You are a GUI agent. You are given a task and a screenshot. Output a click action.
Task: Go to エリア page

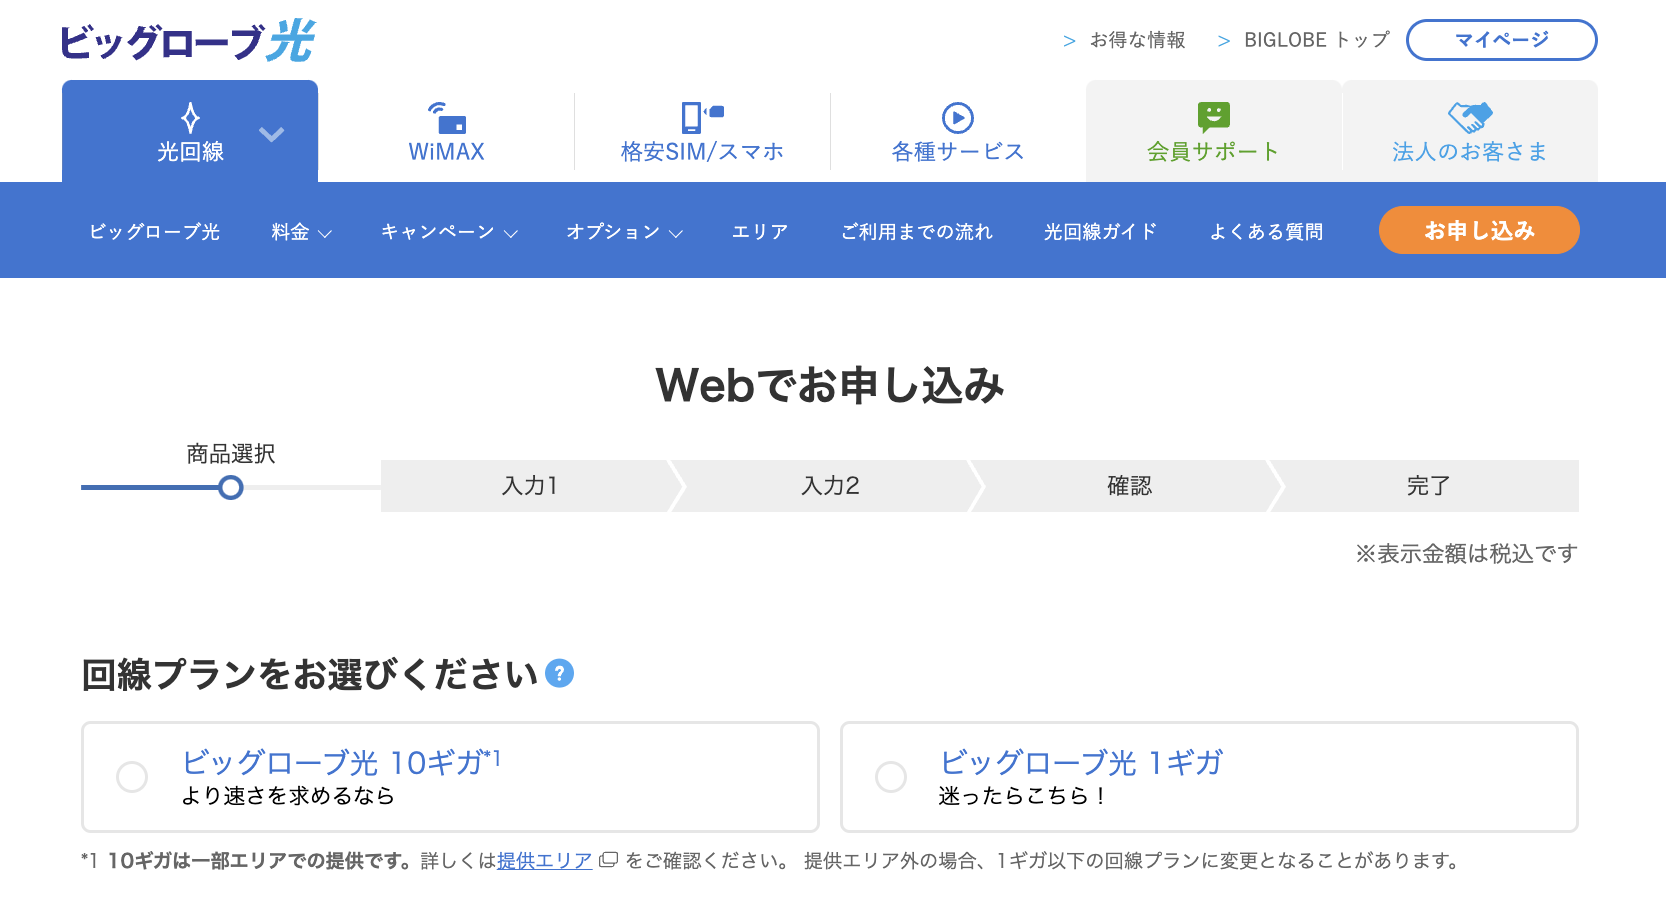click(x=760, y=232)
